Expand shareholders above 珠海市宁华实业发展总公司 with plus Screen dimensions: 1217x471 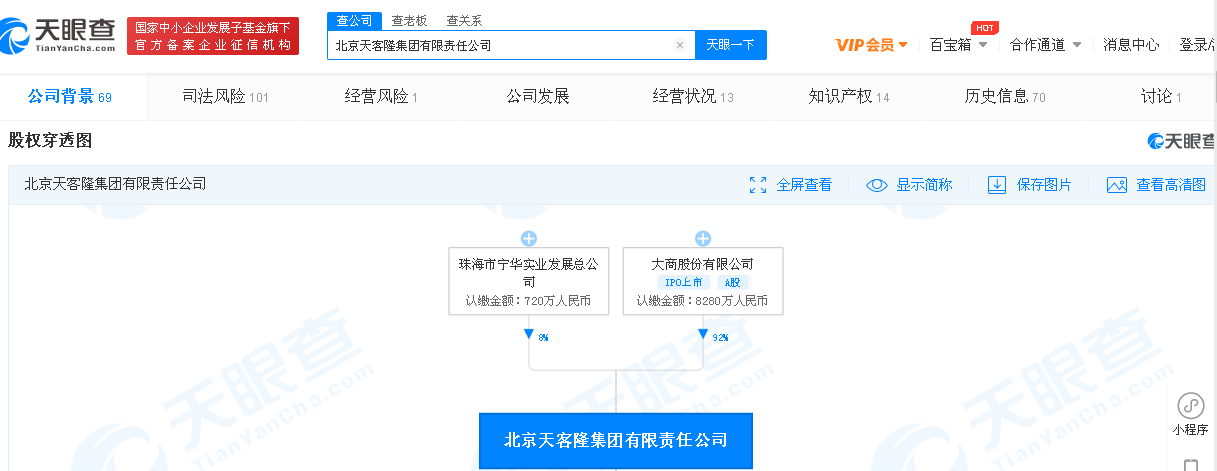529,238
